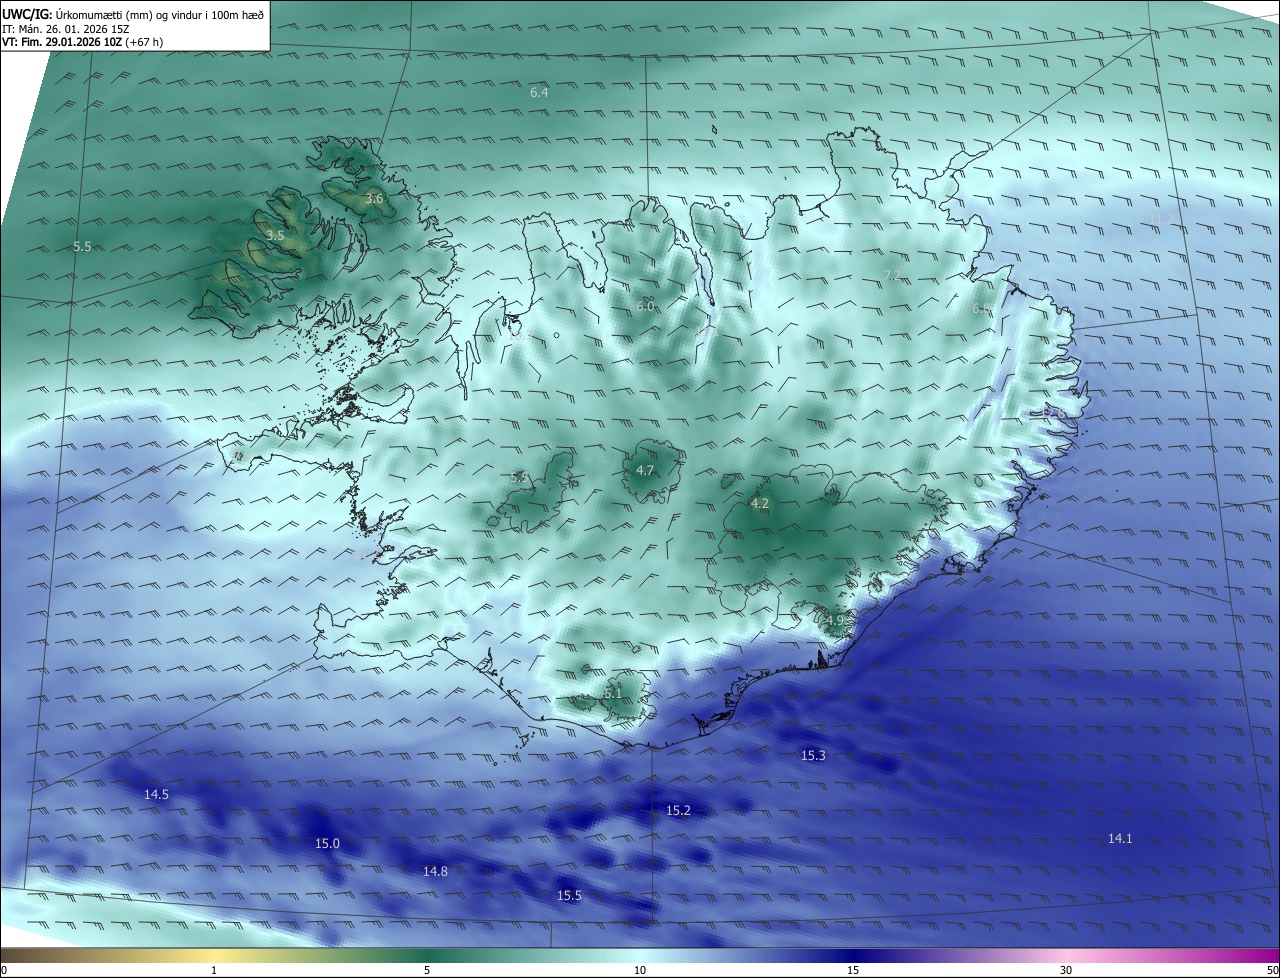
Task: Click the 15.2 value over the southern sea
Action: 678,811
